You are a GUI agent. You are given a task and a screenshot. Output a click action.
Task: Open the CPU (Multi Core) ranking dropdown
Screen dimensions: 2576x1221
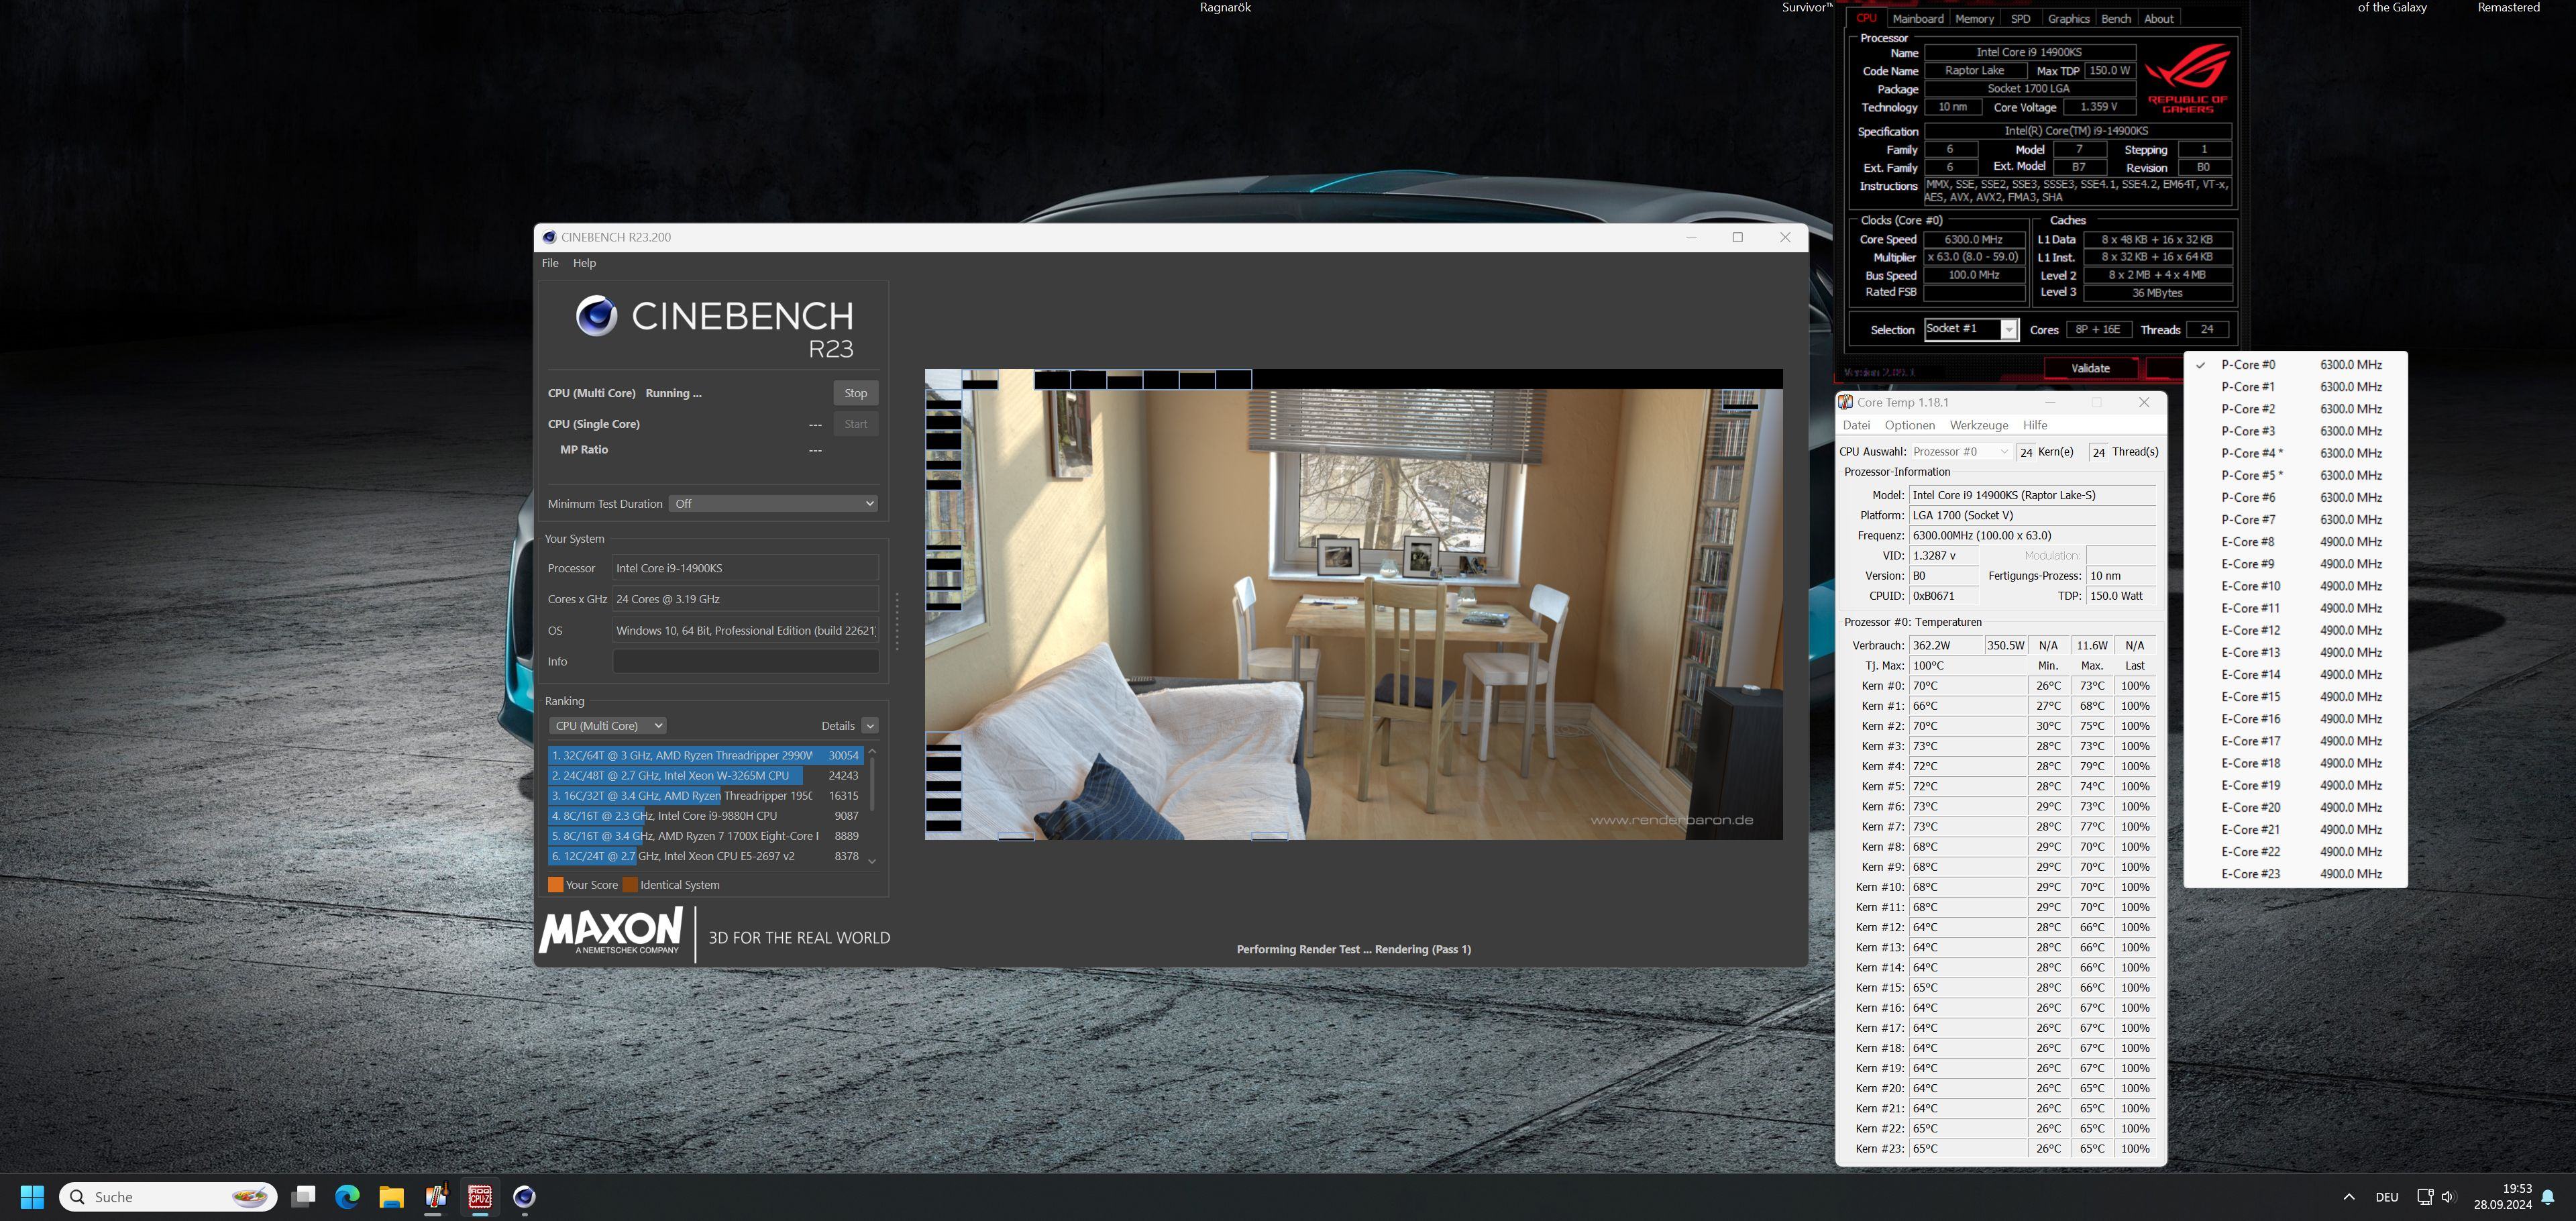[x=606, y=726]
